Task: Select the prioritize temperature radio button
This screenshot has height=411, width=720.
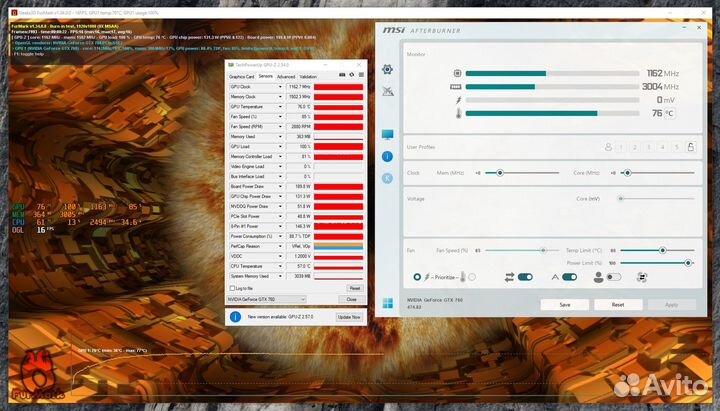Action: coord(472,277)
